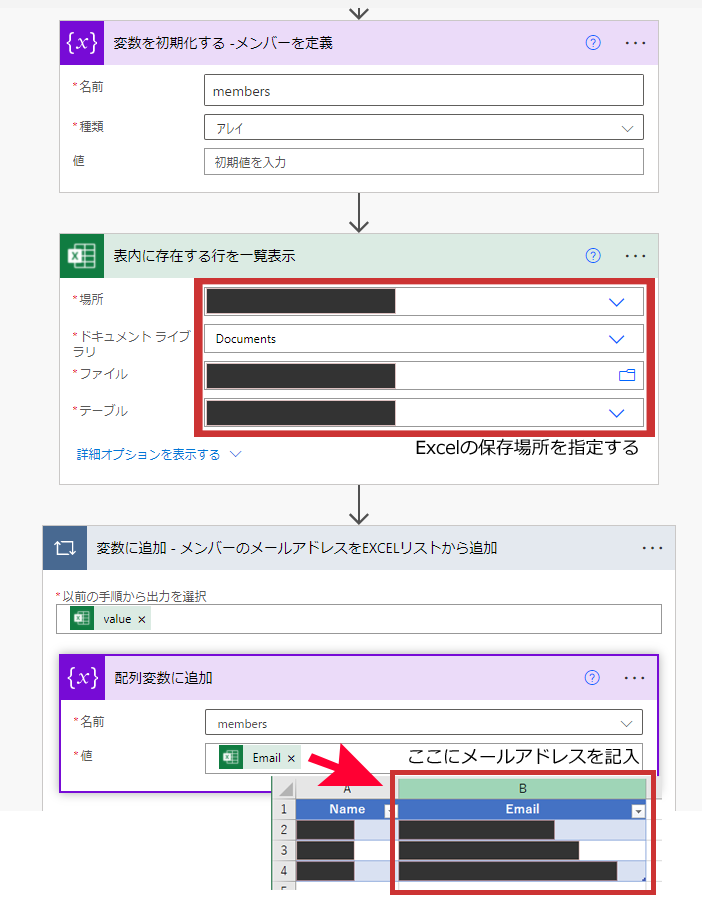Open the more options menu for 配列変数に追加
Image resolution: width=702 pixels, height=900 pixels.
pos(634,678)
